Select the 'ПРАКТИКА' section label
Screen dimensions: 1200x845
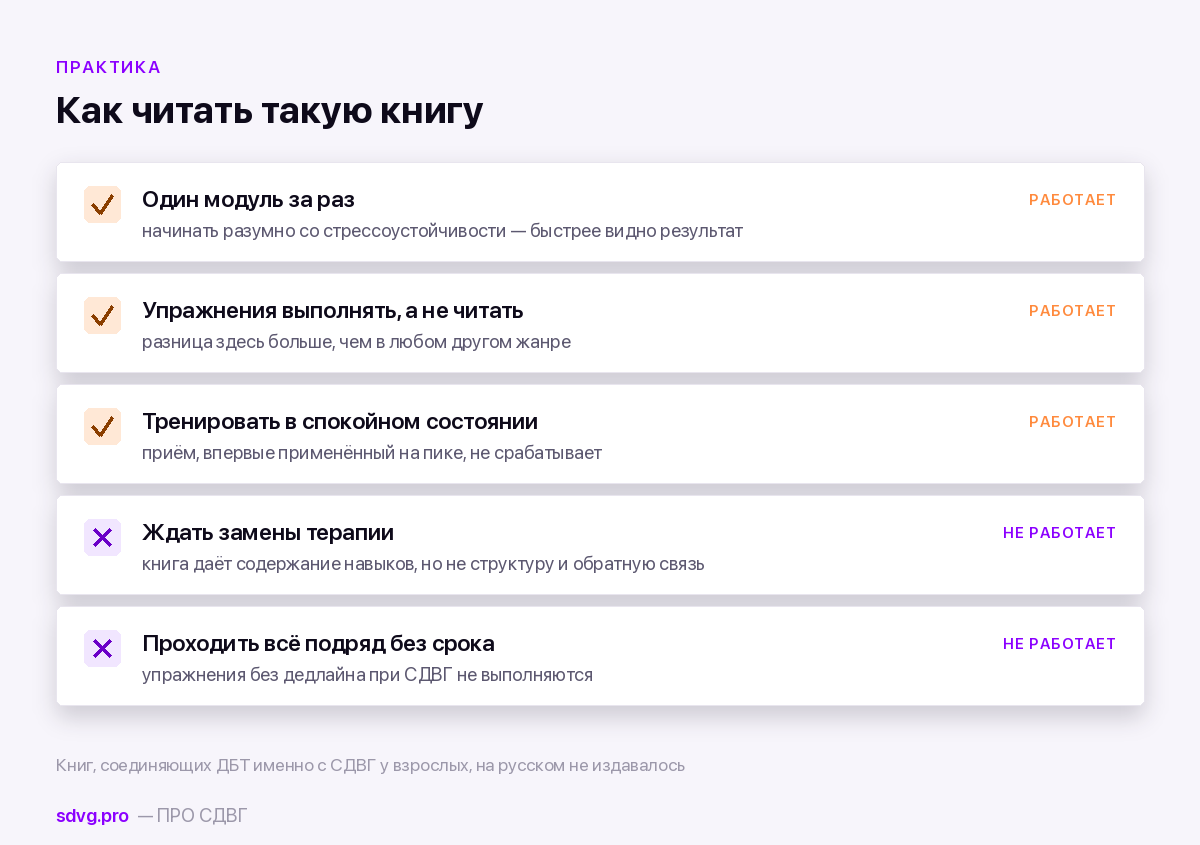pyautogui.click(x=108, y=67)
